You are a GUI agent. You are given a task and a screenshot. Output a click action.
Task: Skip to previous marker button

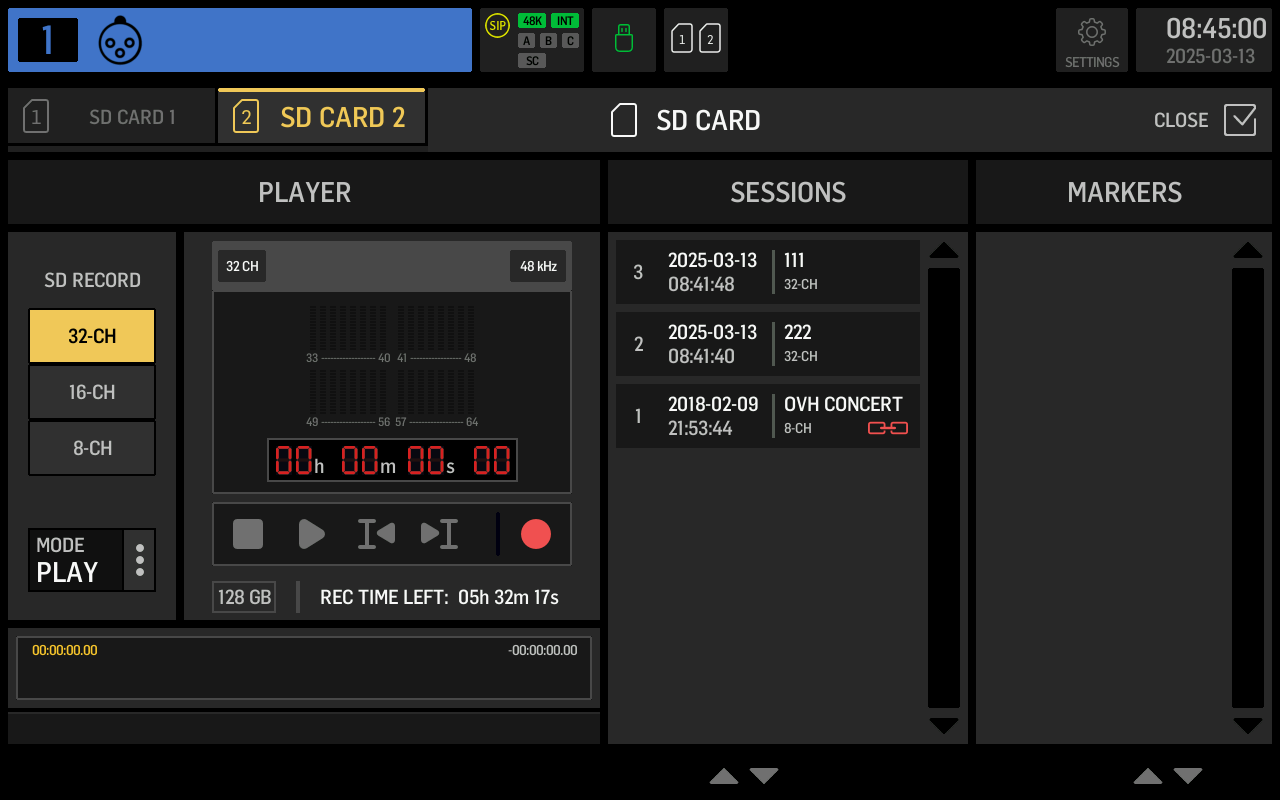[x=376, y=534]
